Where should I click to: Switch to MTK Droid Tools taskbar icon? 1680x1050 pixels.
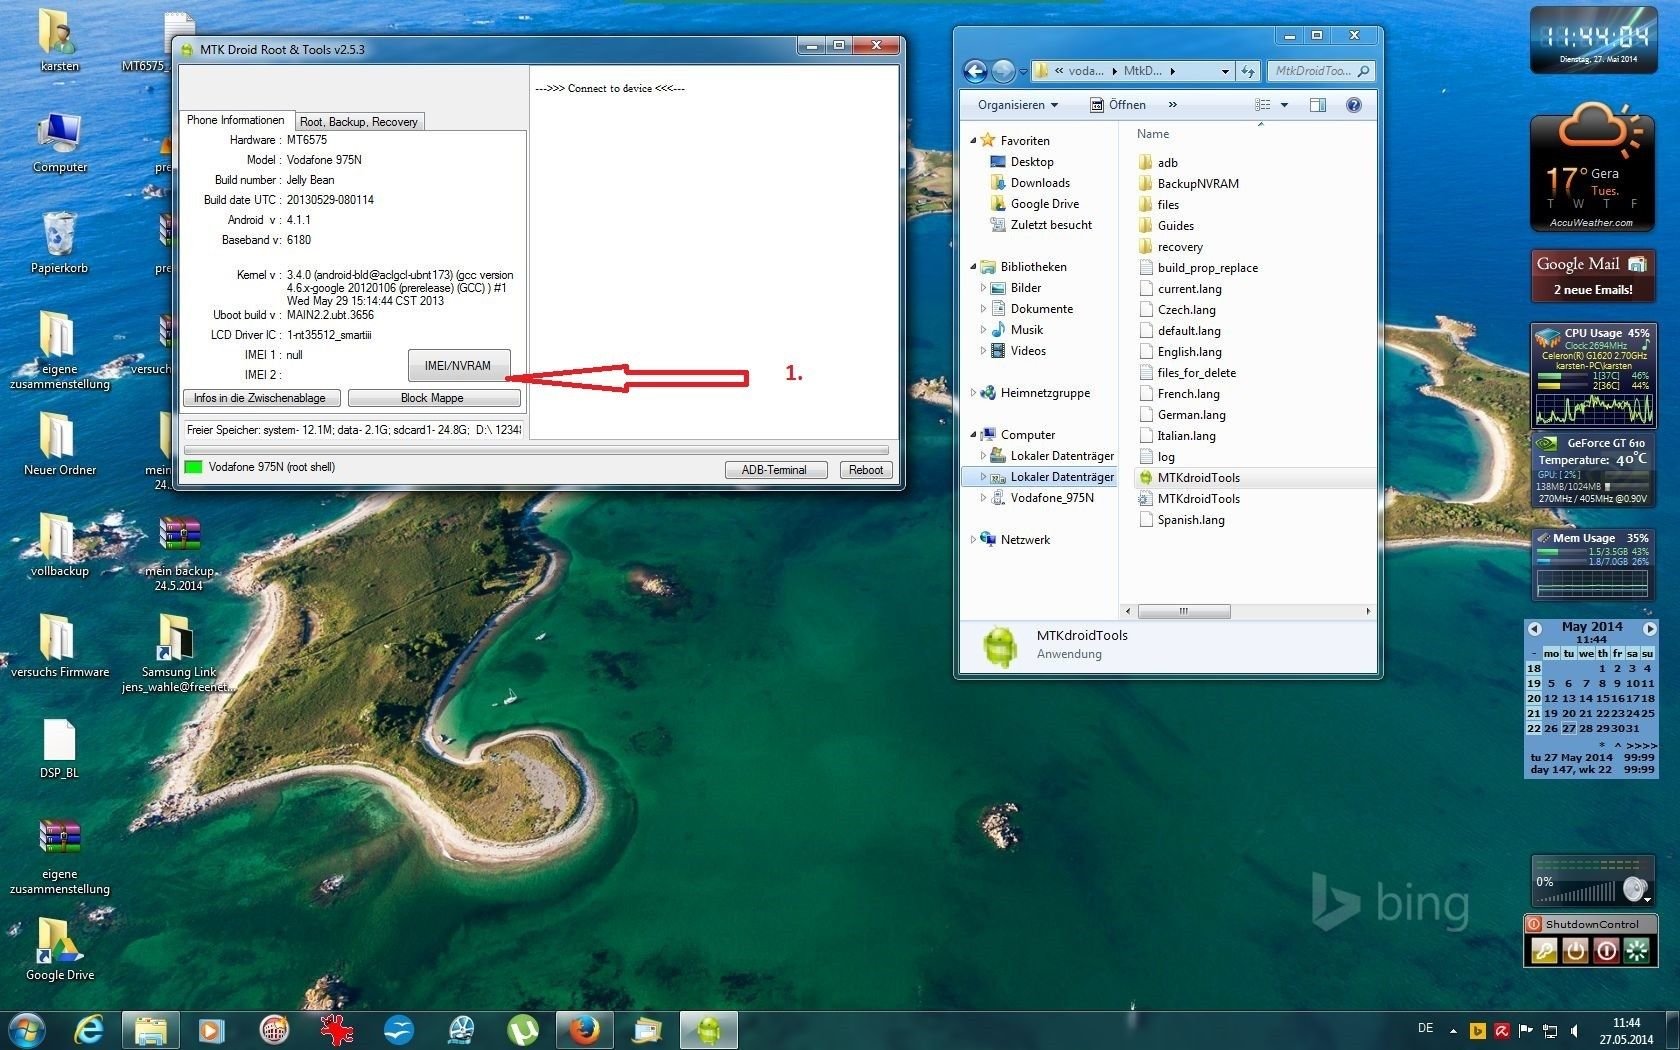click(709, 1030)
